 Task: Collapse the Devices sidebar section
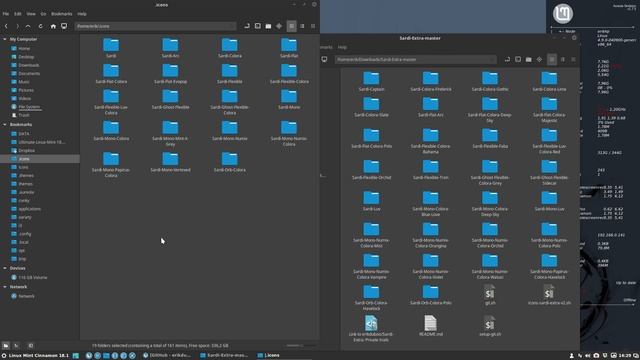[x=4, y=268]
